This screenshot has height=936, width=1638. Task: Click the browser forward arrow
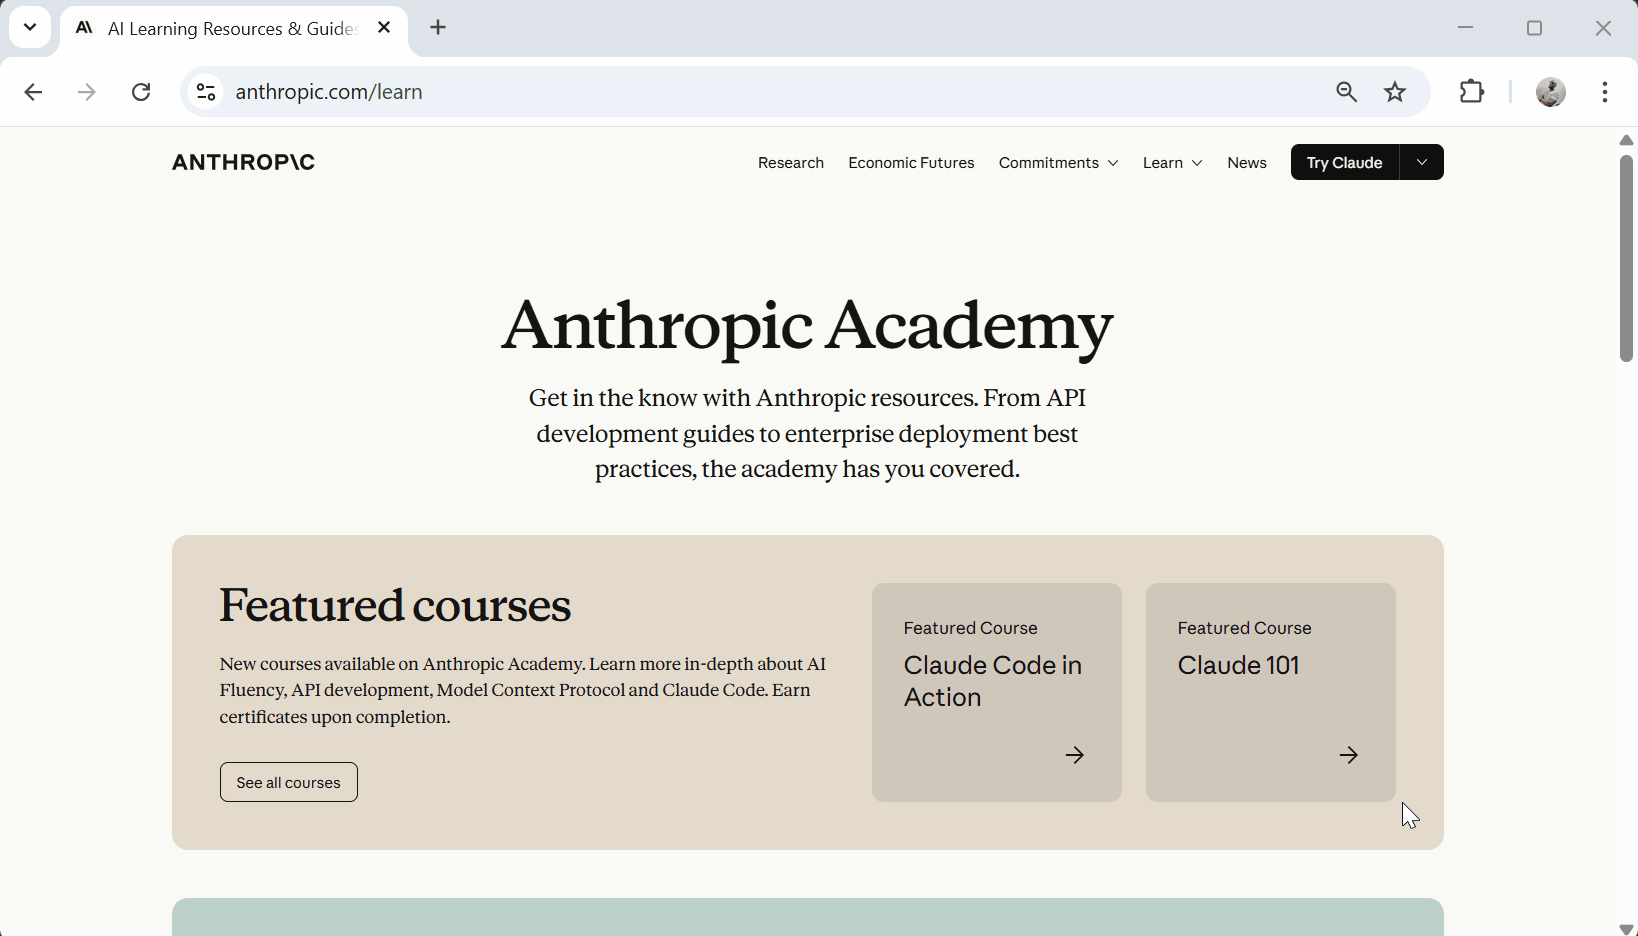point(87,92)
